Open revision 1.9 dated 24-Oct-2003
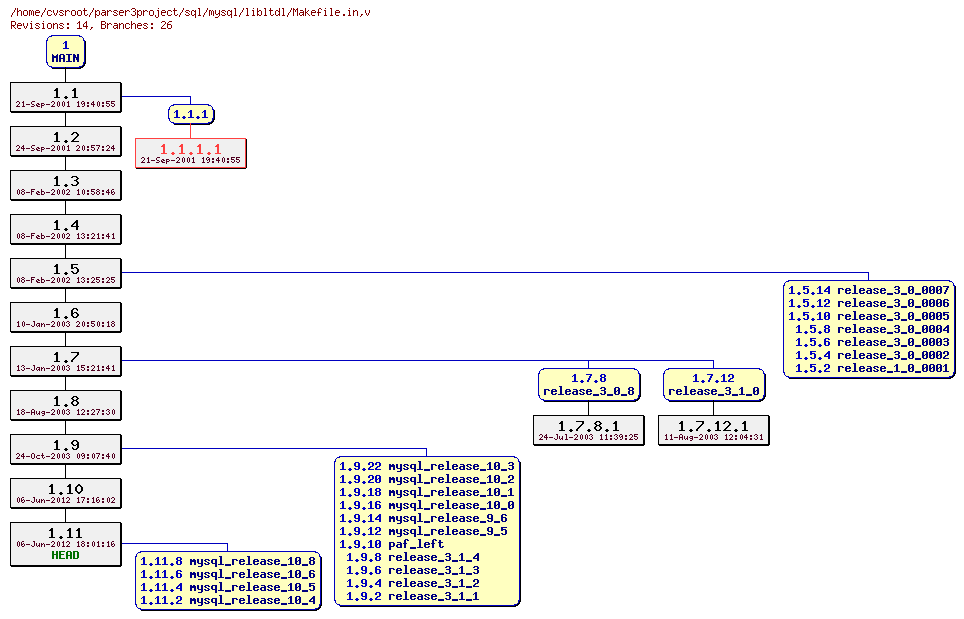 (x=66, y=449)
